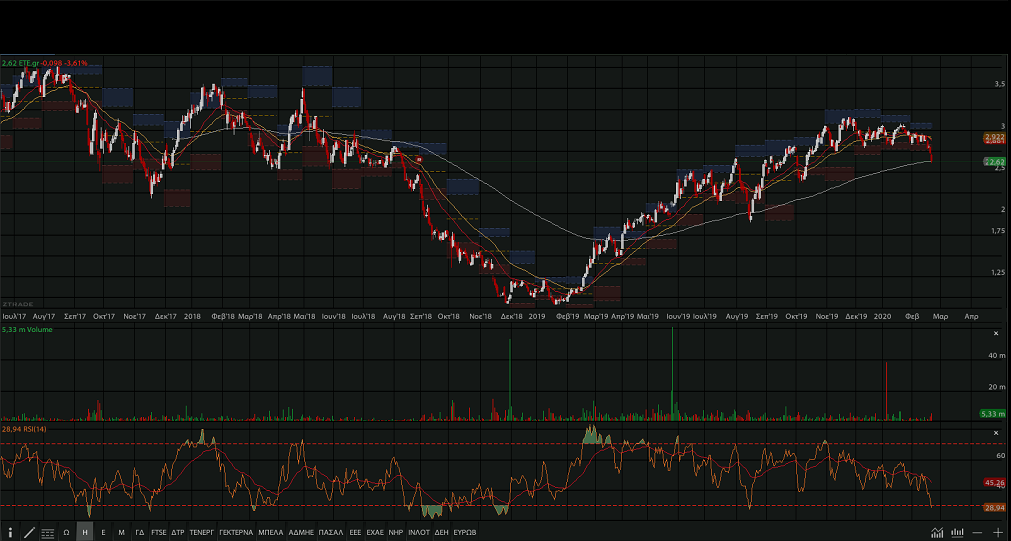Open the watchlist table icon
1011x541 pixels.
coord(48,533)
